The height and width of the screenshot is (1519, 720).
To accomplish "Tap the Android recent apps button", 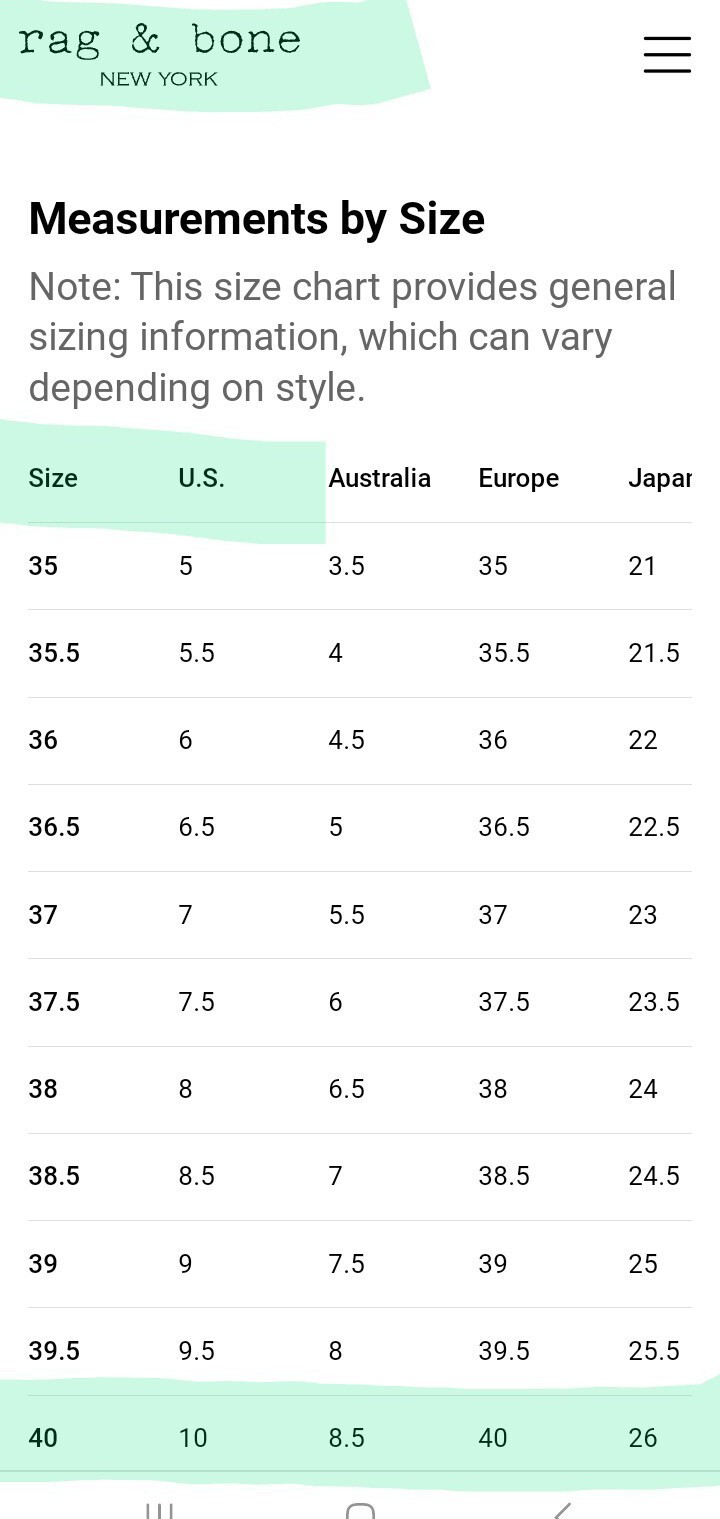I will click(160, 1511).
